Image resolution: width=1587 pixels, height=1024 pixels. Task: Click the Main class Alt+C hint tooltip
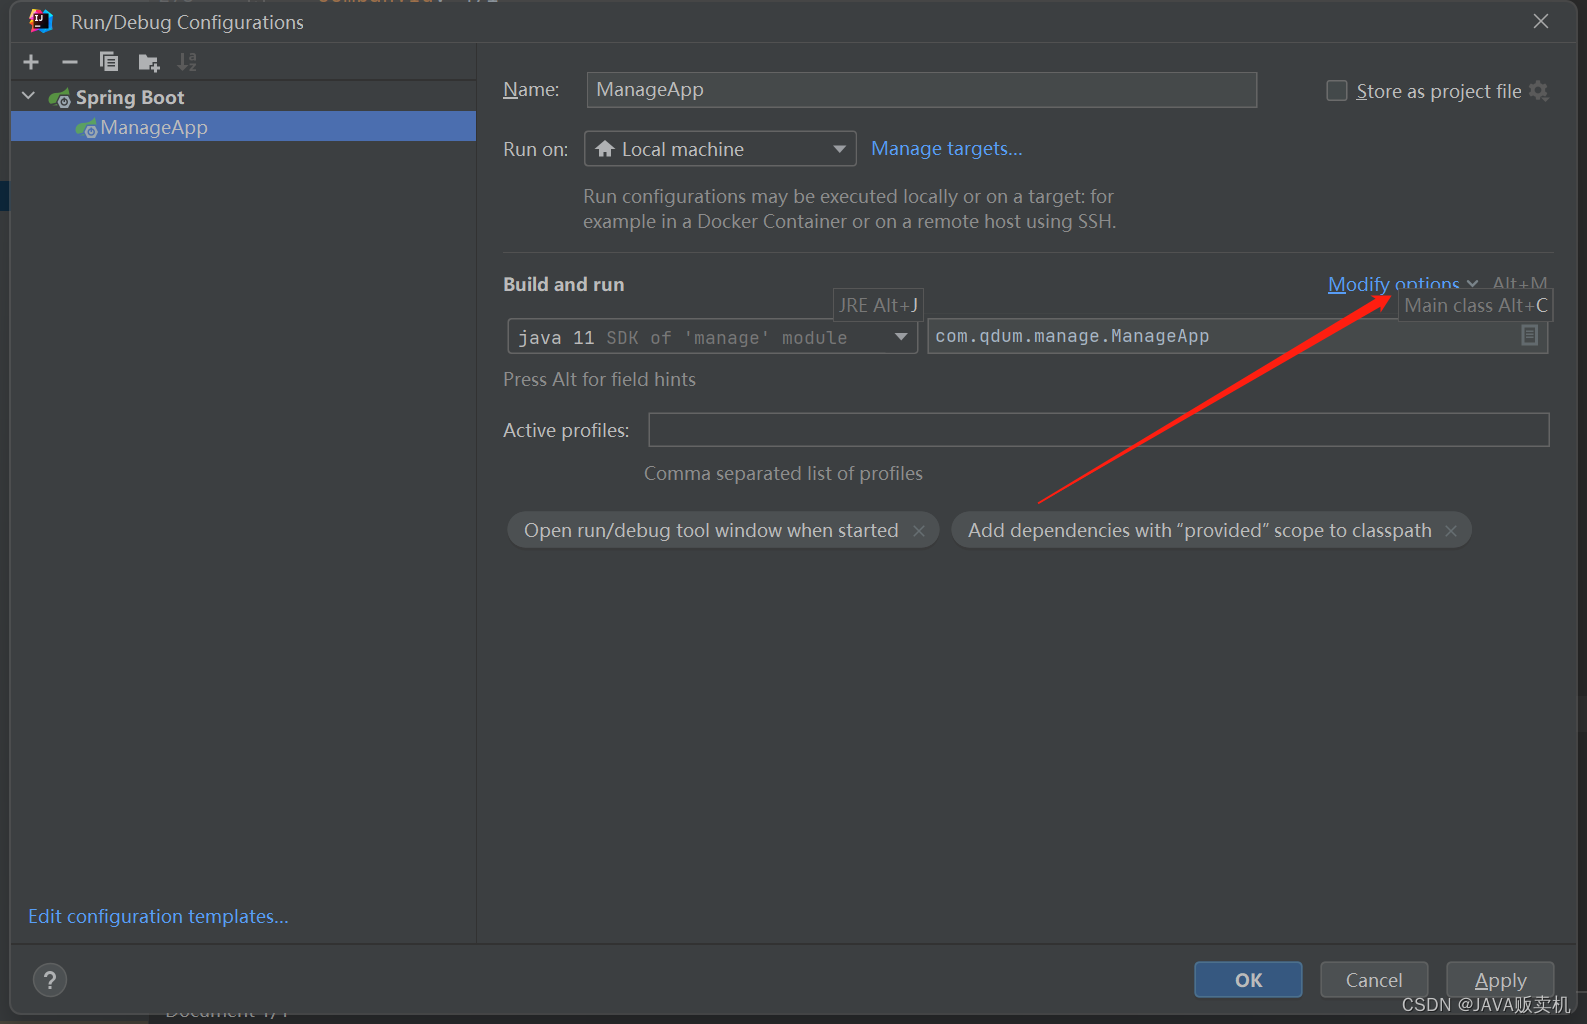tap(1475, 305)
